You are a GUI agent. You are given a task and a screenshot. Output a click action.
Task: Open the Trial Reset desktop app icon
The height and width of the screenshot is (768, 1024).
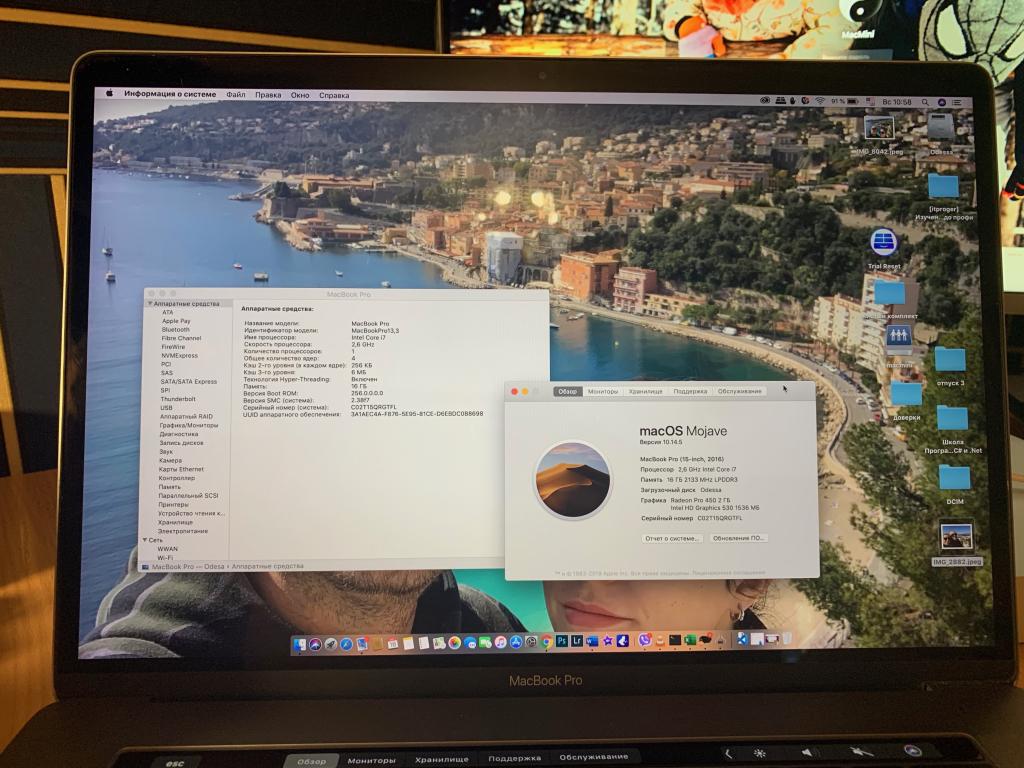884,242
